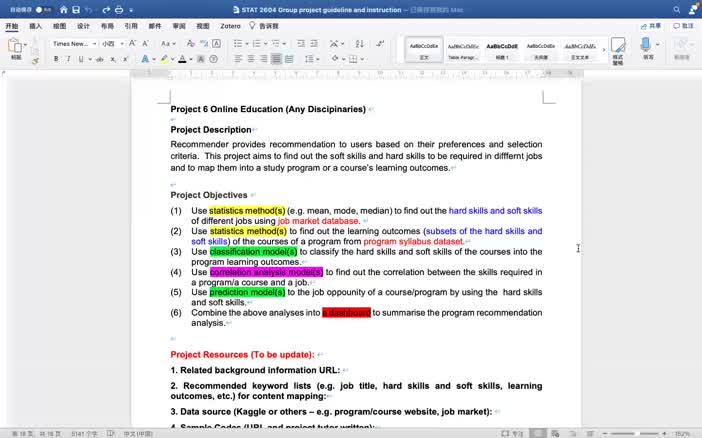This screenshot has height=438, width=702.
Task: Click the Comments button
Action: (683, 26)
